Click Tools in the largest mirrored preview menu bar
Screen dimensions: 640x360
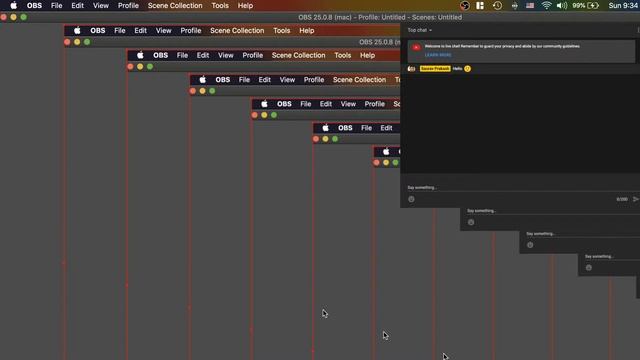tap(282, 31)
